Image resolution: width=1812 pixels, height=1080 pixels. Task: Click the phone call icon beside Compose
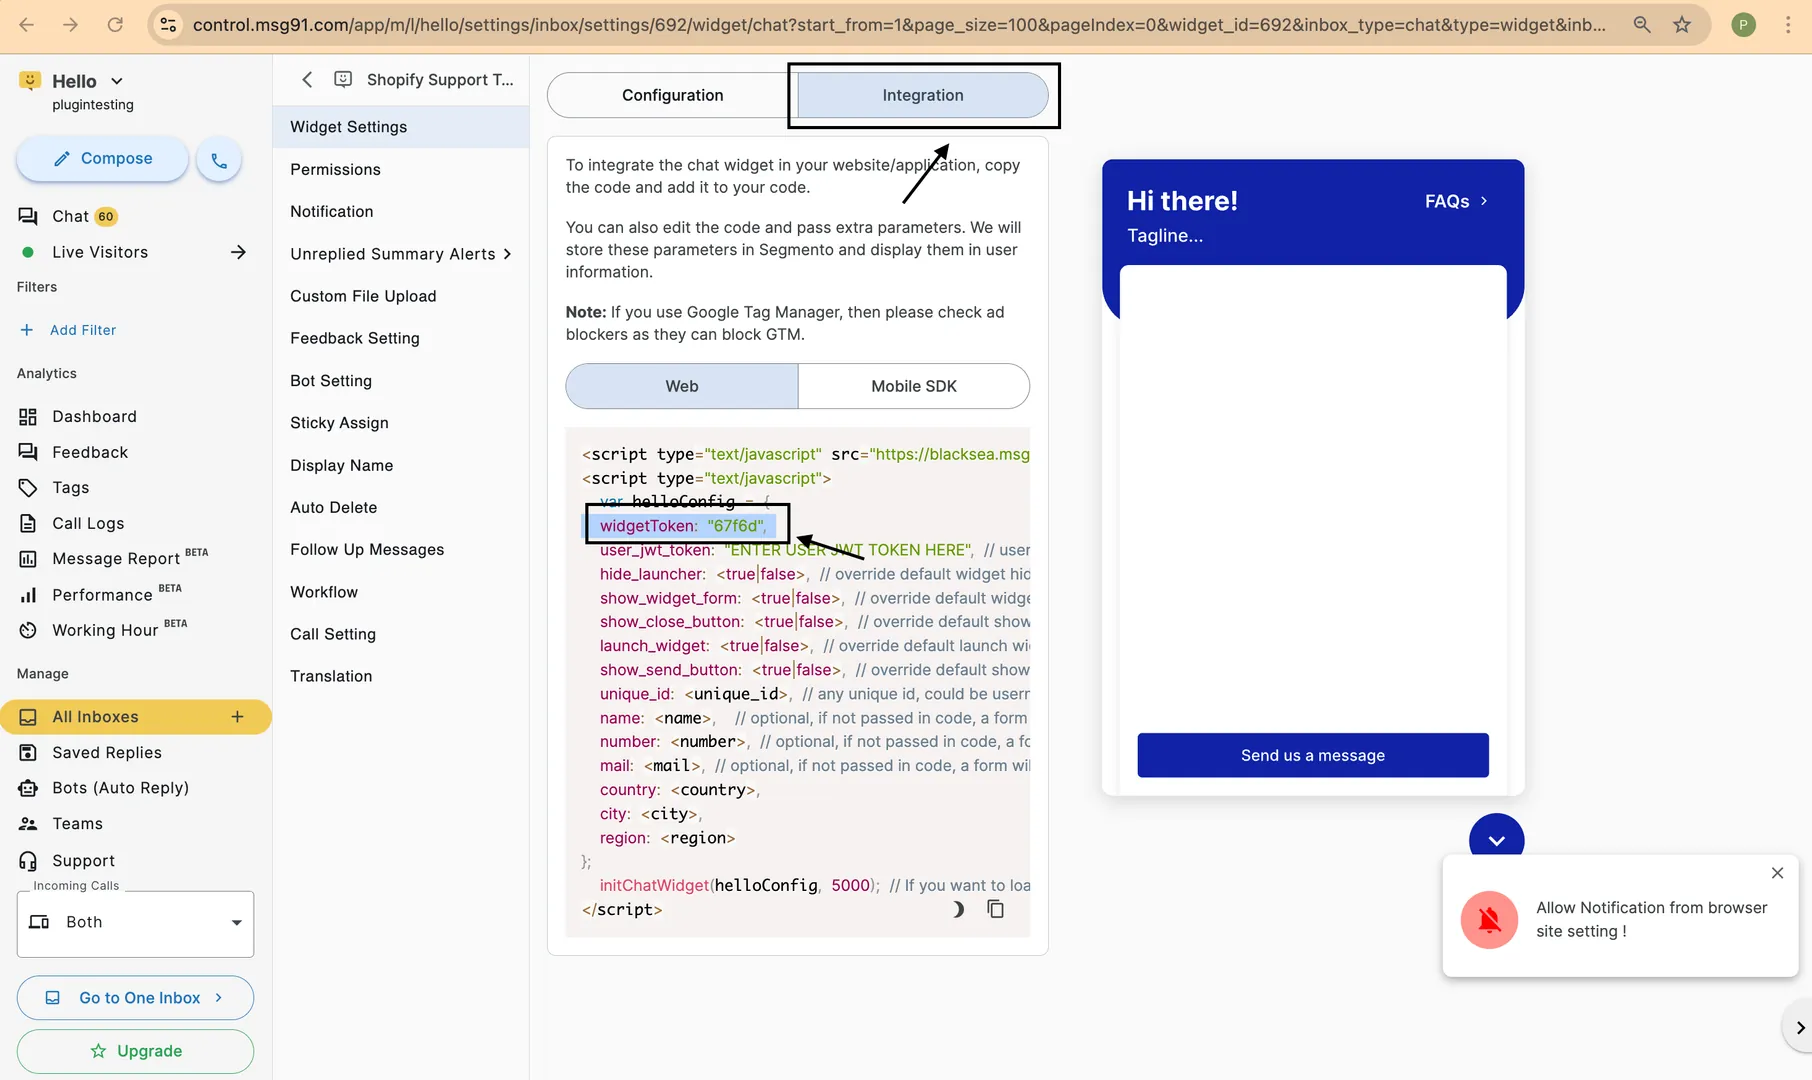click(219, 158)
